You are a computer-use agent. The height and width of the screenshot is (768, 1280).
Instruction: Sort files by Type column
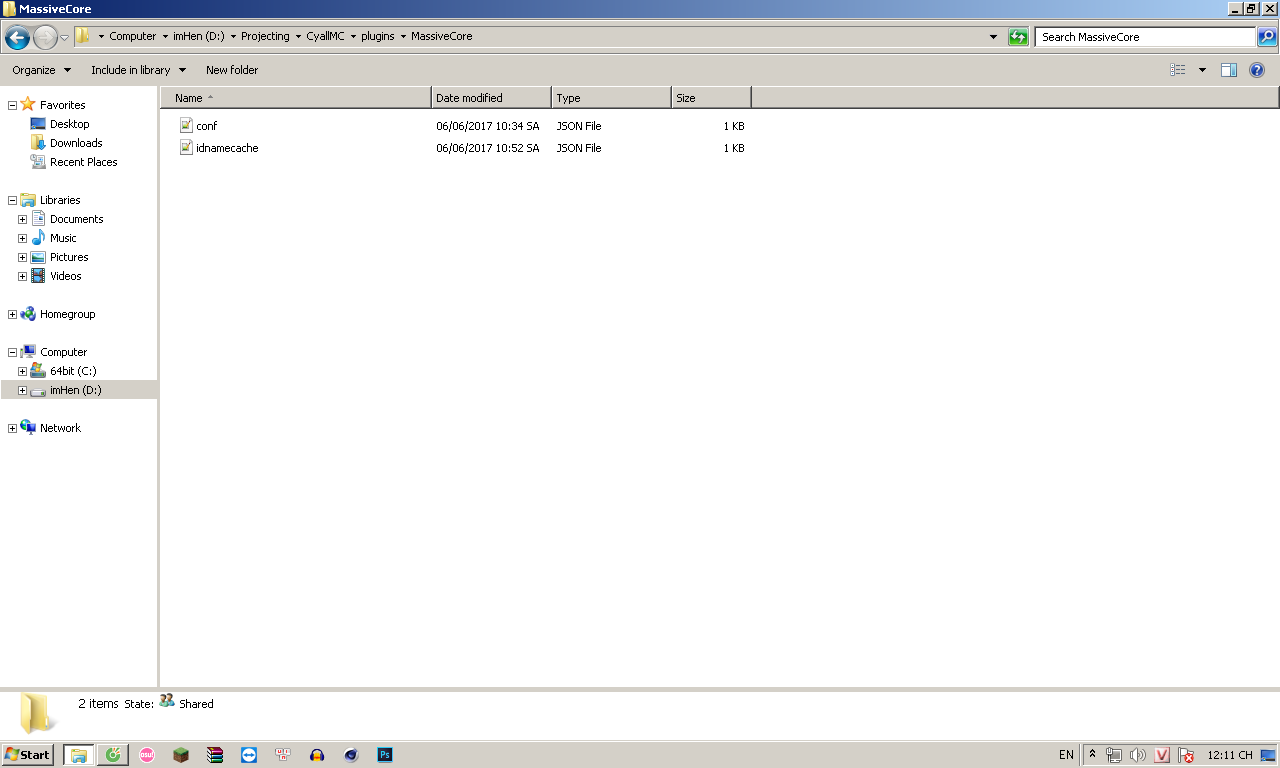(x=611, y=98)
